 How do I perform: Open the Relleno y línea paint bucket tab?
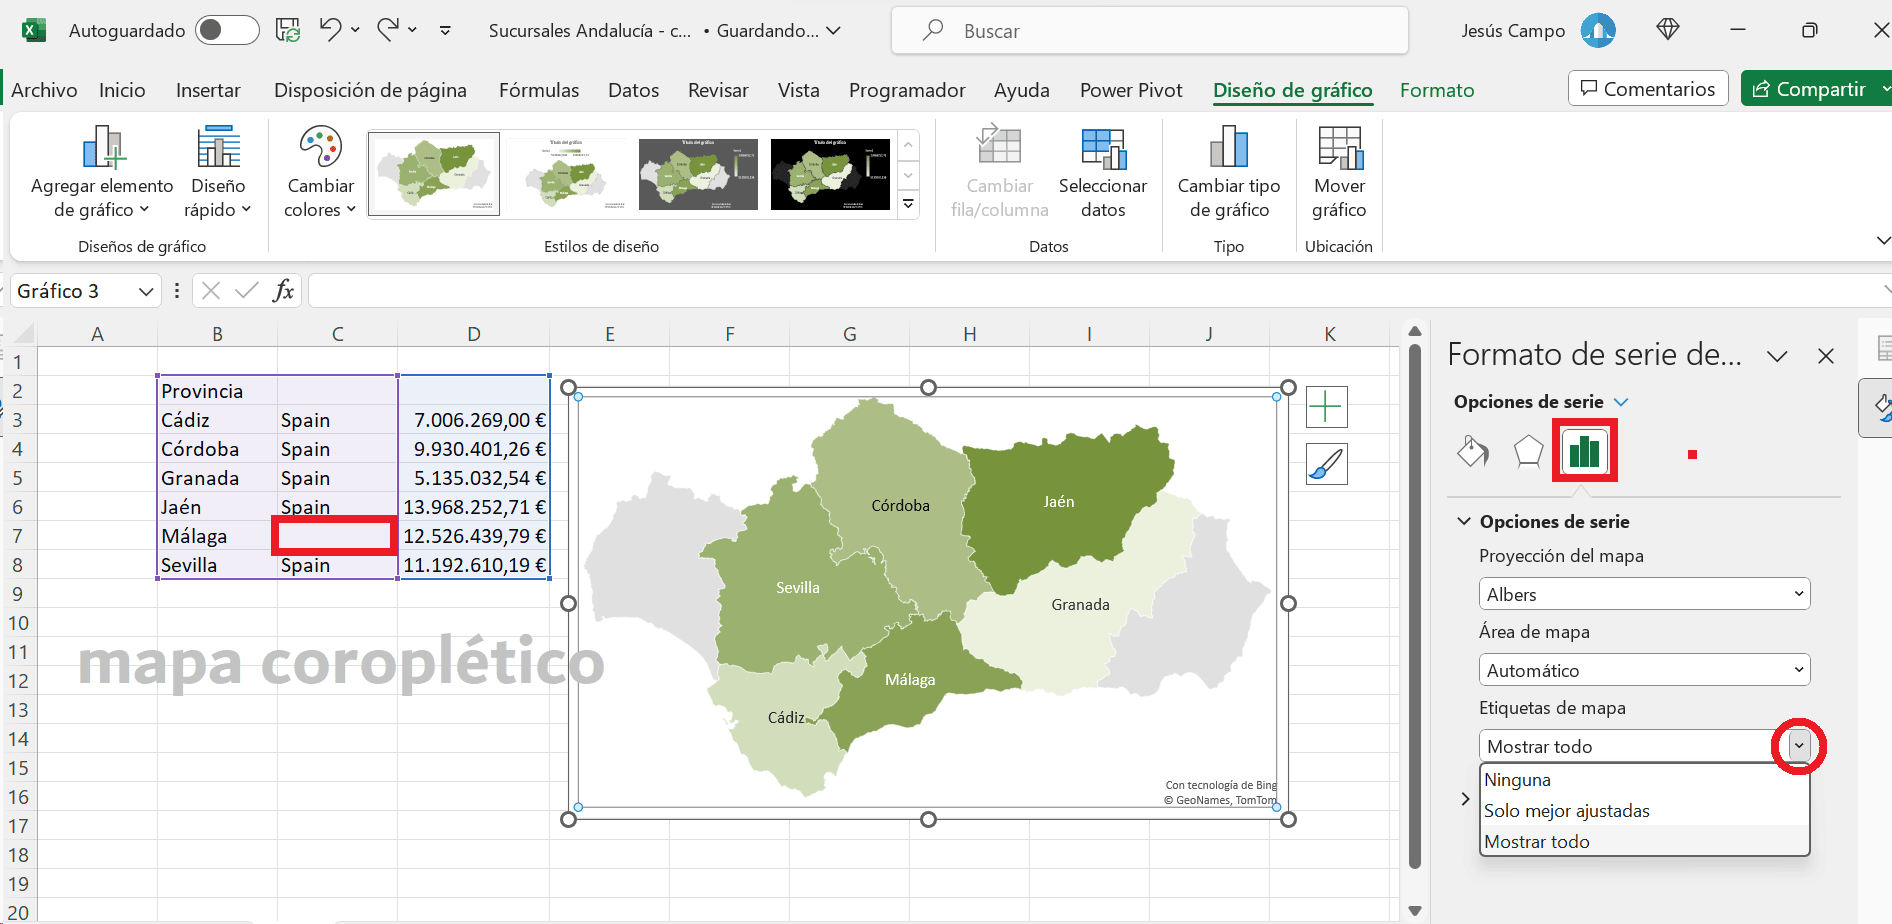pyautogui.click(x=1472, y=451)
